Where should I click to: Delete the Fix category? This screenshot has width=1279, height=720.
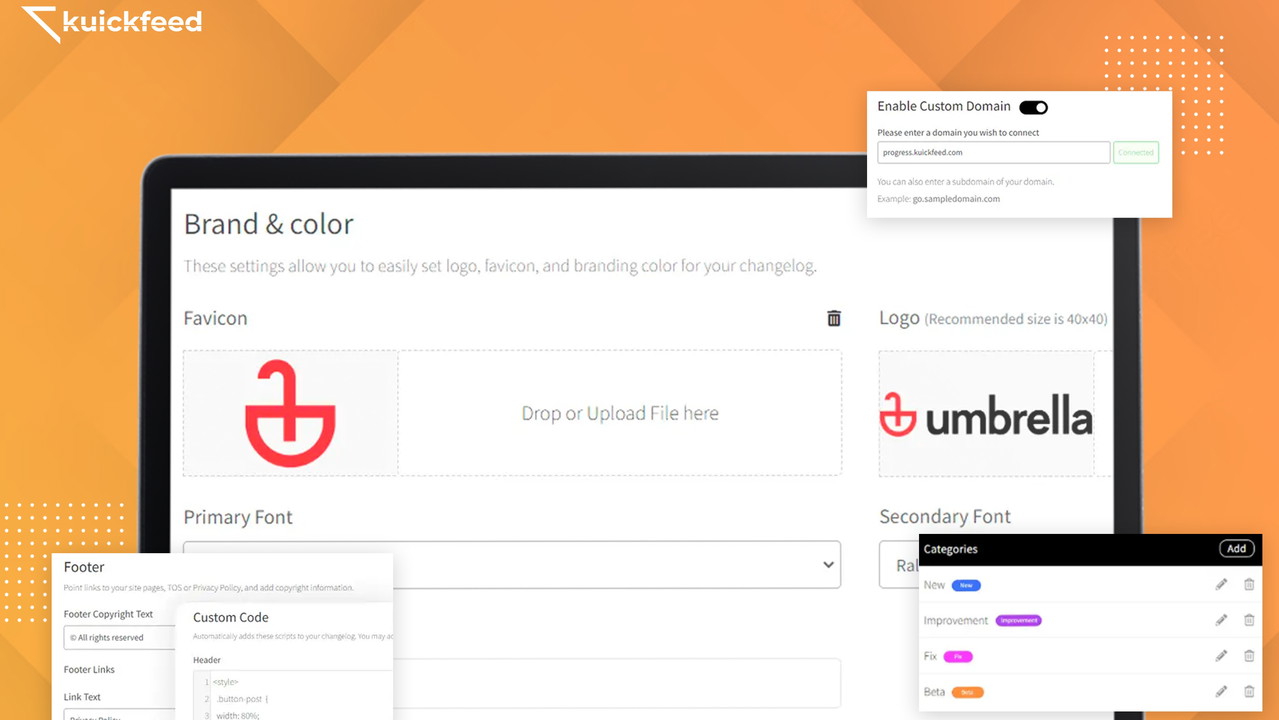[x=1249, y=656]
